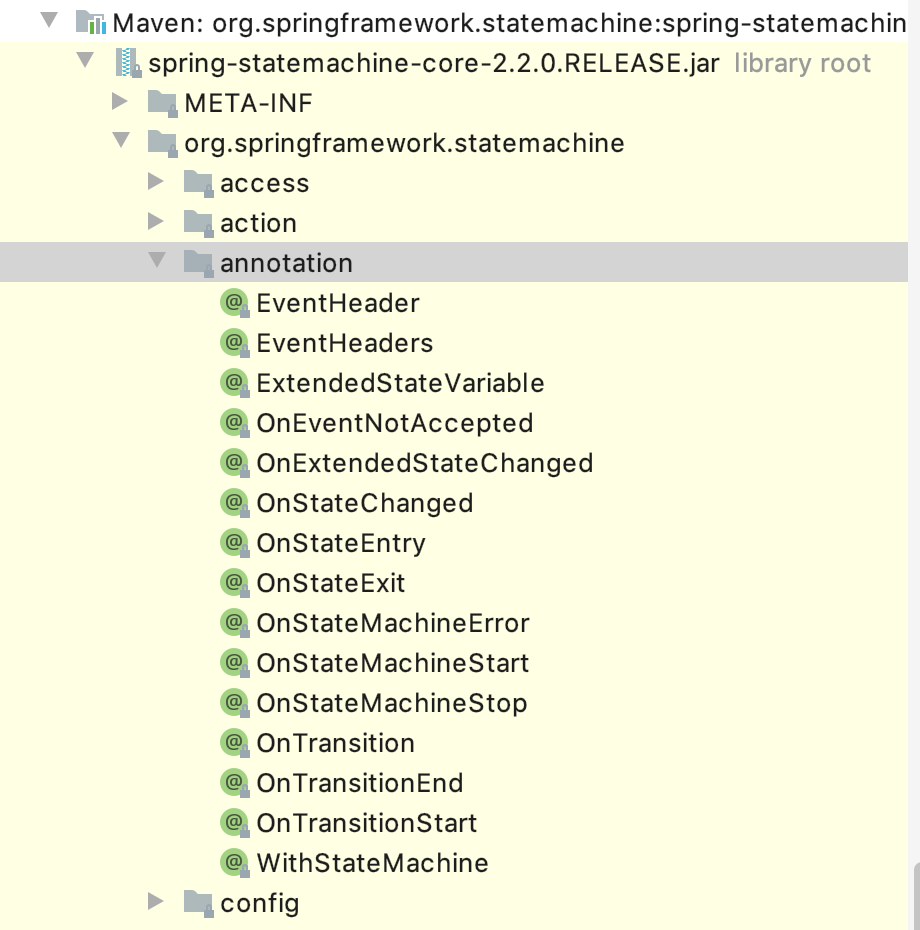The height and width of the screenshot is (930, 920).
Task: Select the OnTransition annotation
Action: click(x=336, y=743)
